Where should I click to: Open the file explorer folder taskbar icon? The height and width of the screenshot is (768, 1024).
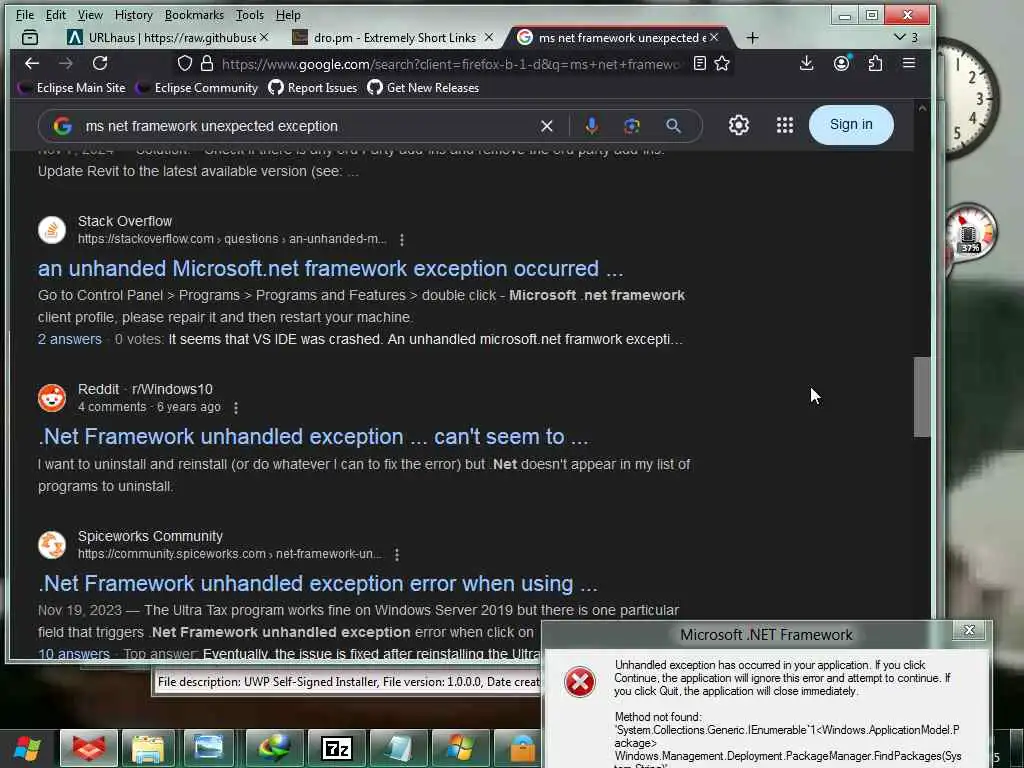point(148,748)
